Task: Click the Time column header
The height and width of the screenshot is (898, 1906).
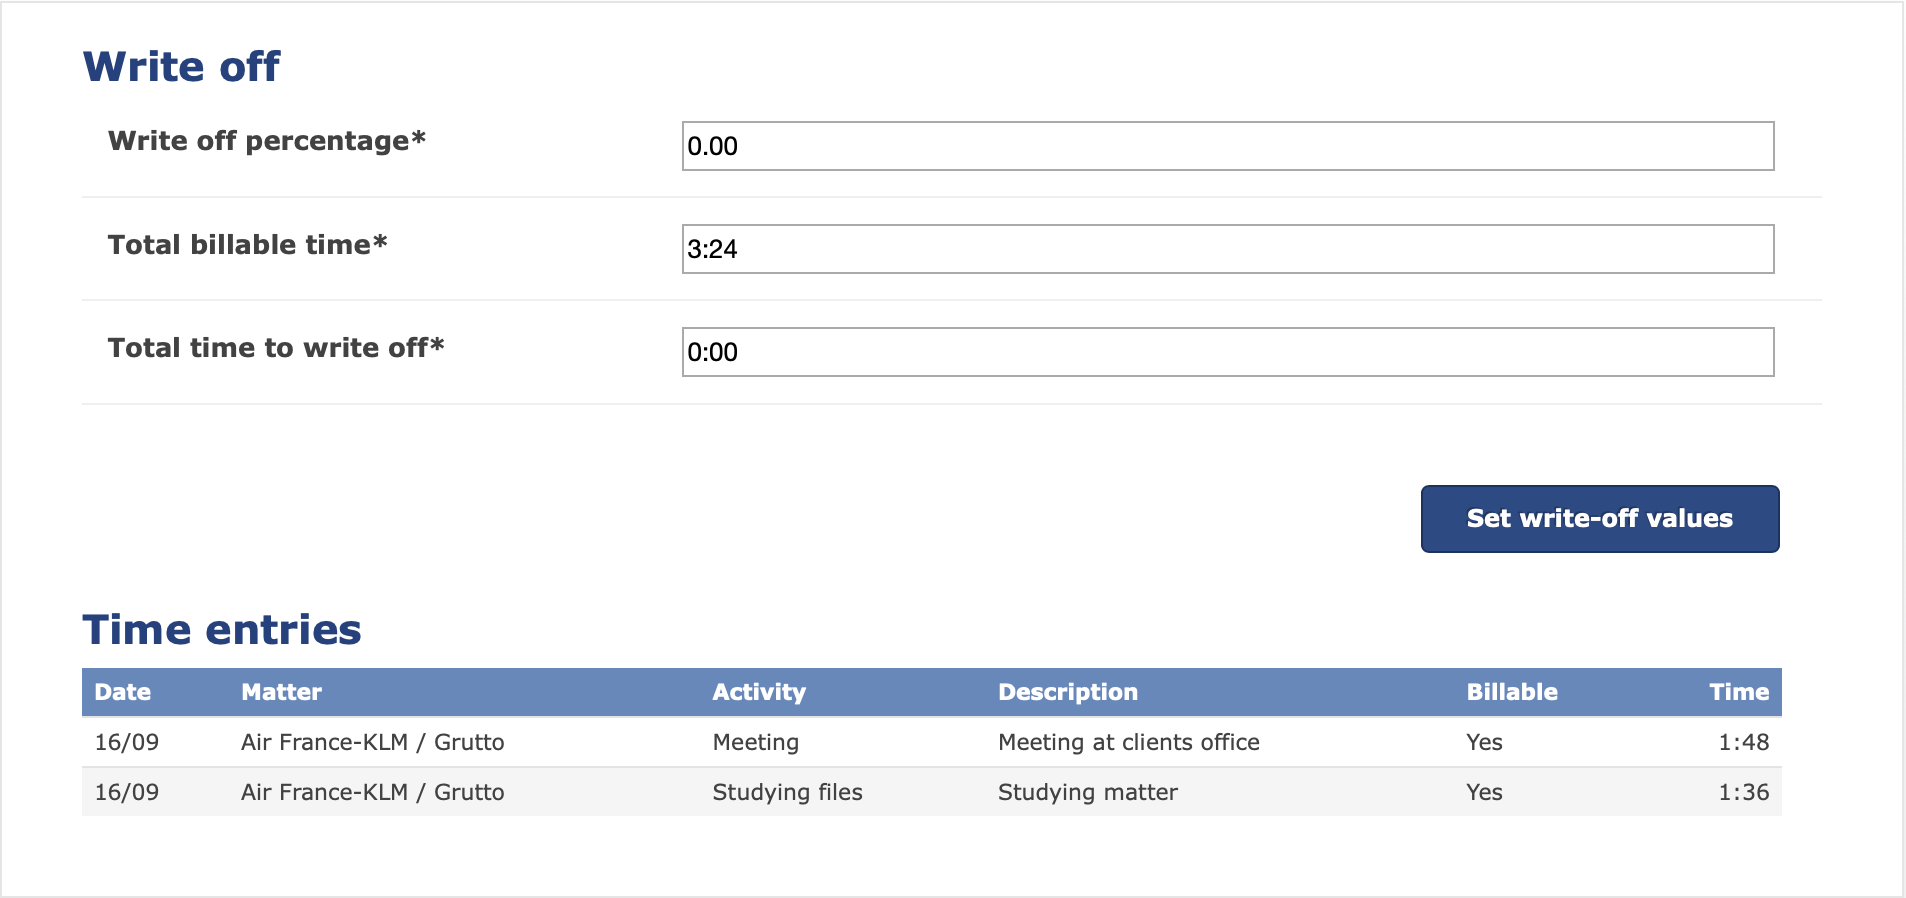Action: [x=1739, y=692]
